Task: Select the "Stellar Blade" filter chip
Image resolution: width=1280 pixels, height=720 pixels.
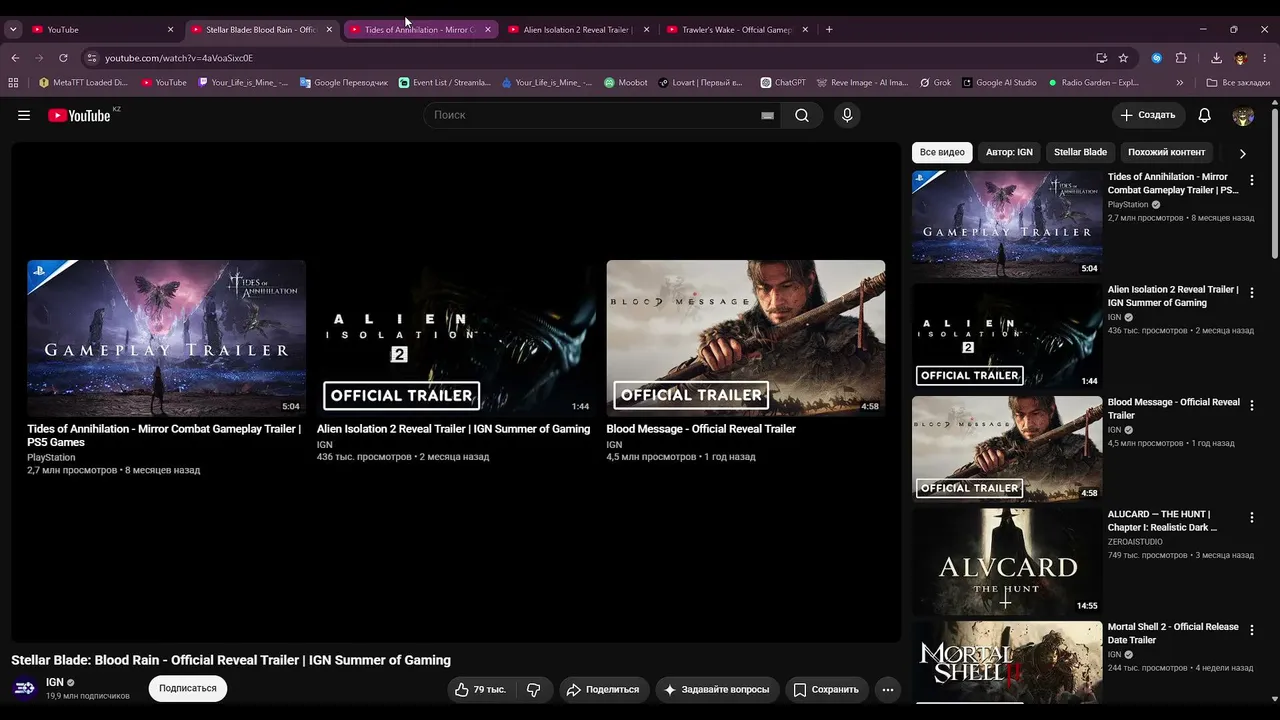Action: [x=1080, y=153]
